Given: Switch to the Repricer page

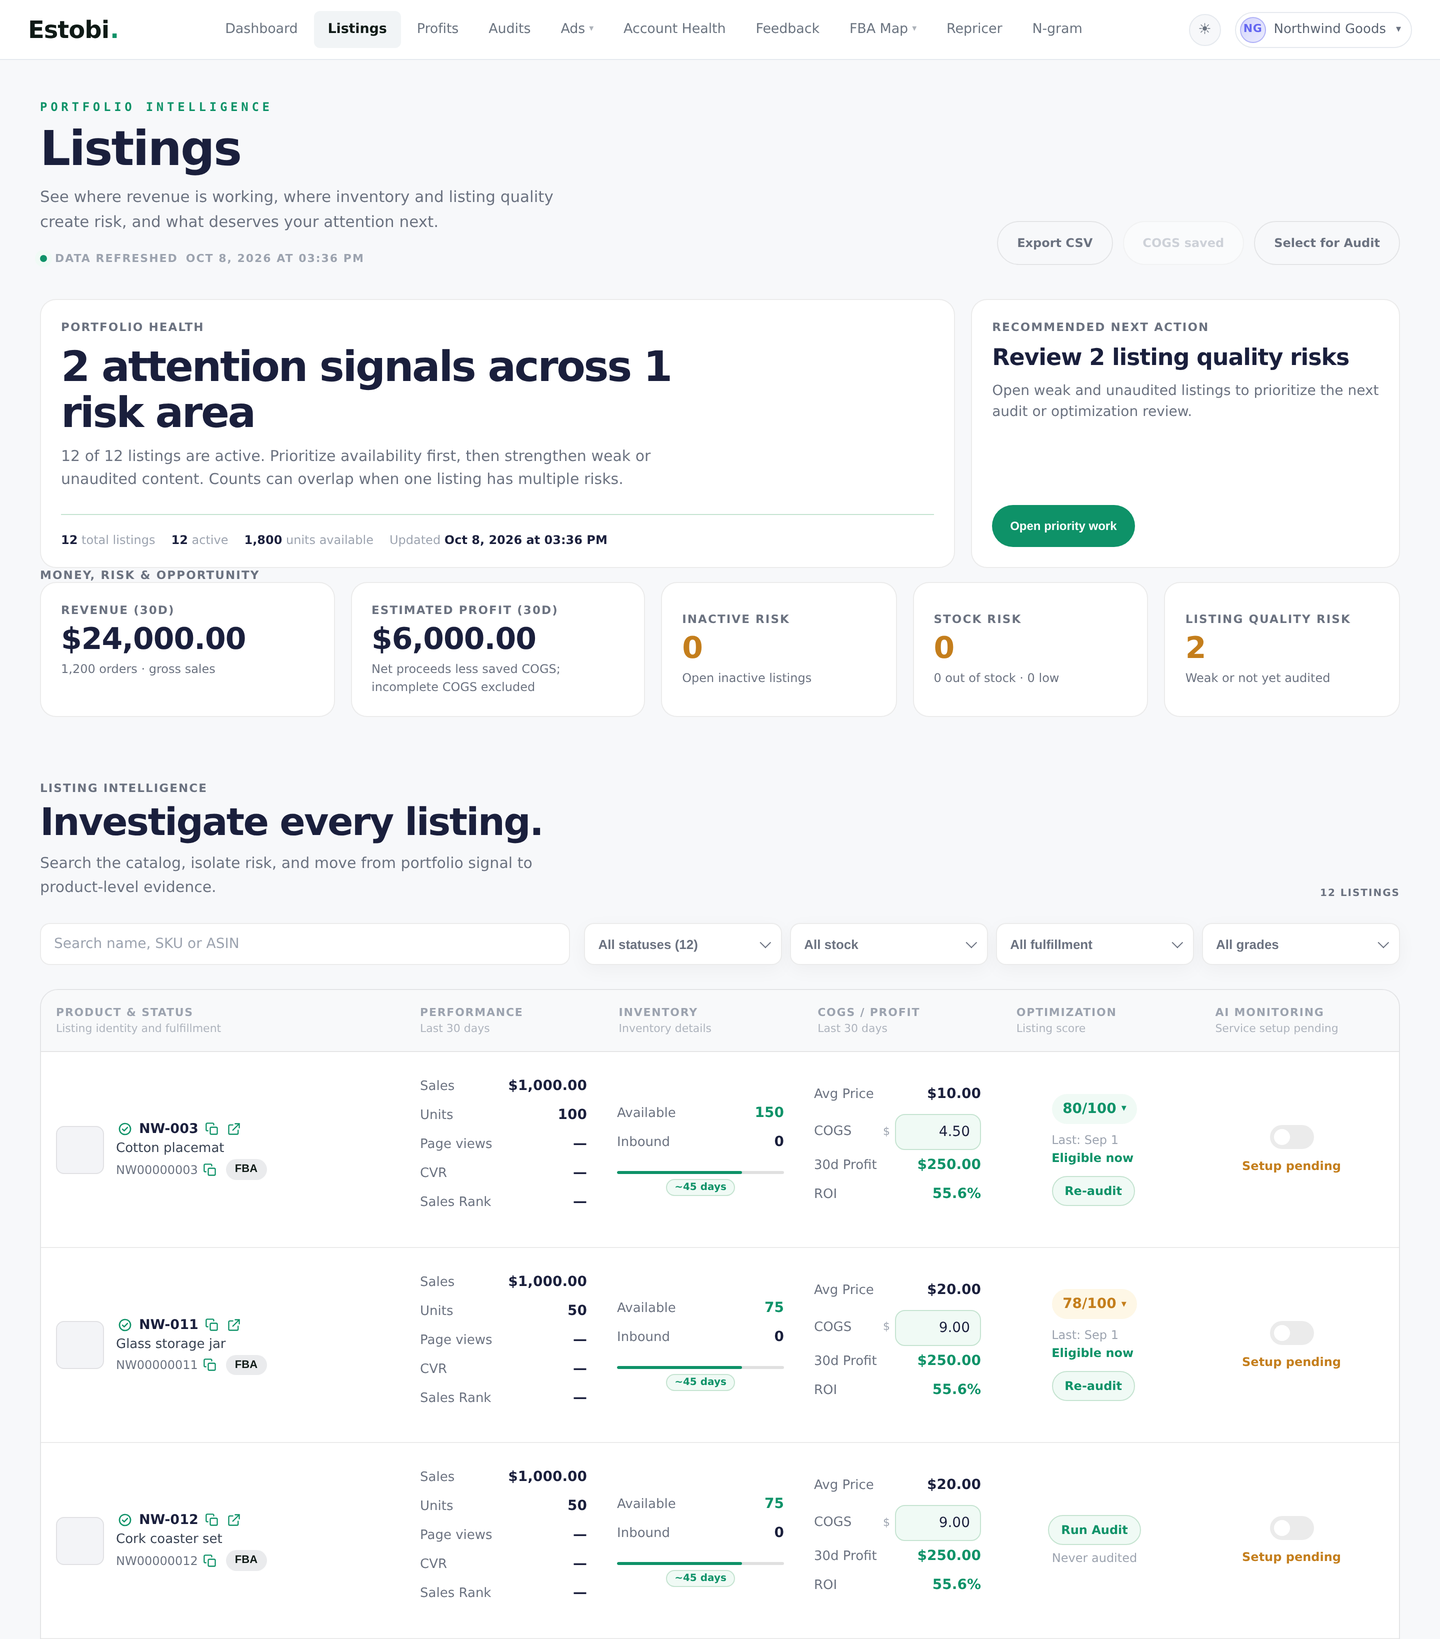Looking at the screenshot, I should coord(974,29).
